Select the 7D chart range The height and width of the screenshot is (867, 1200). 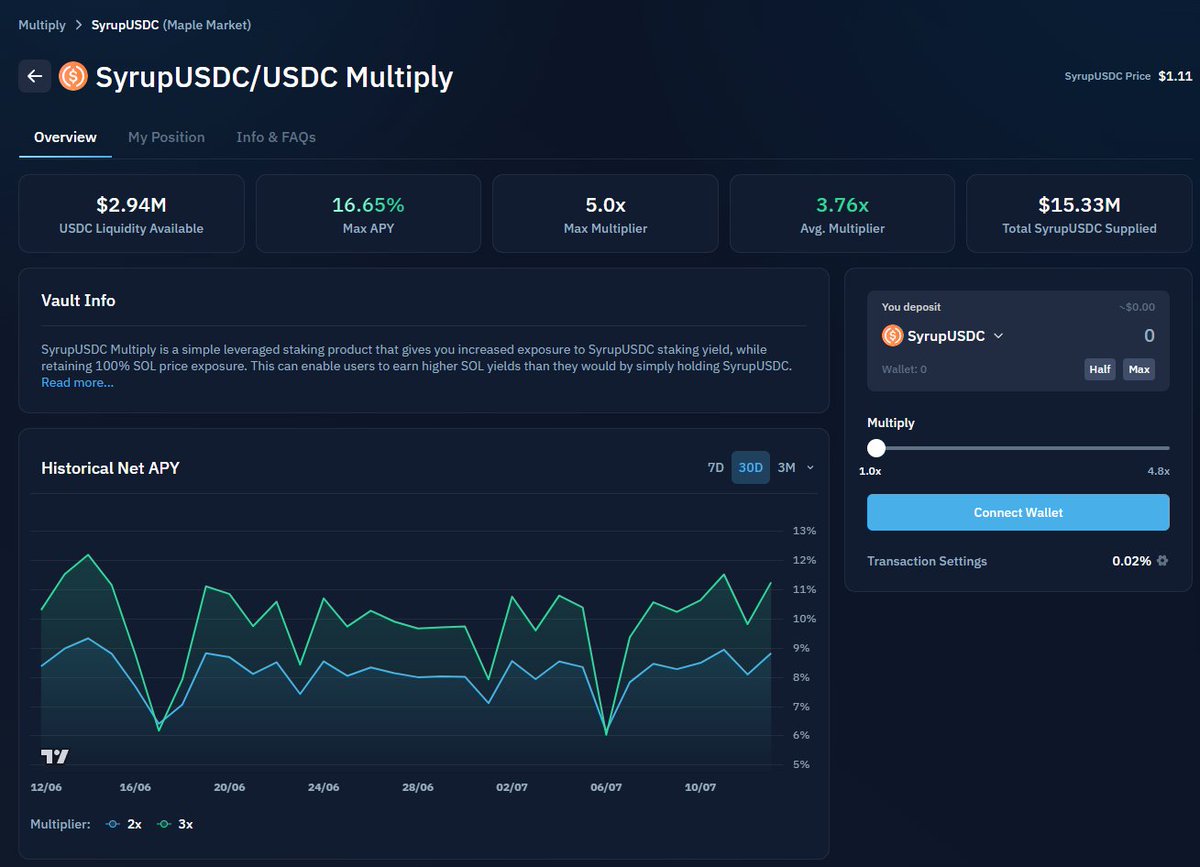point(715,468)
